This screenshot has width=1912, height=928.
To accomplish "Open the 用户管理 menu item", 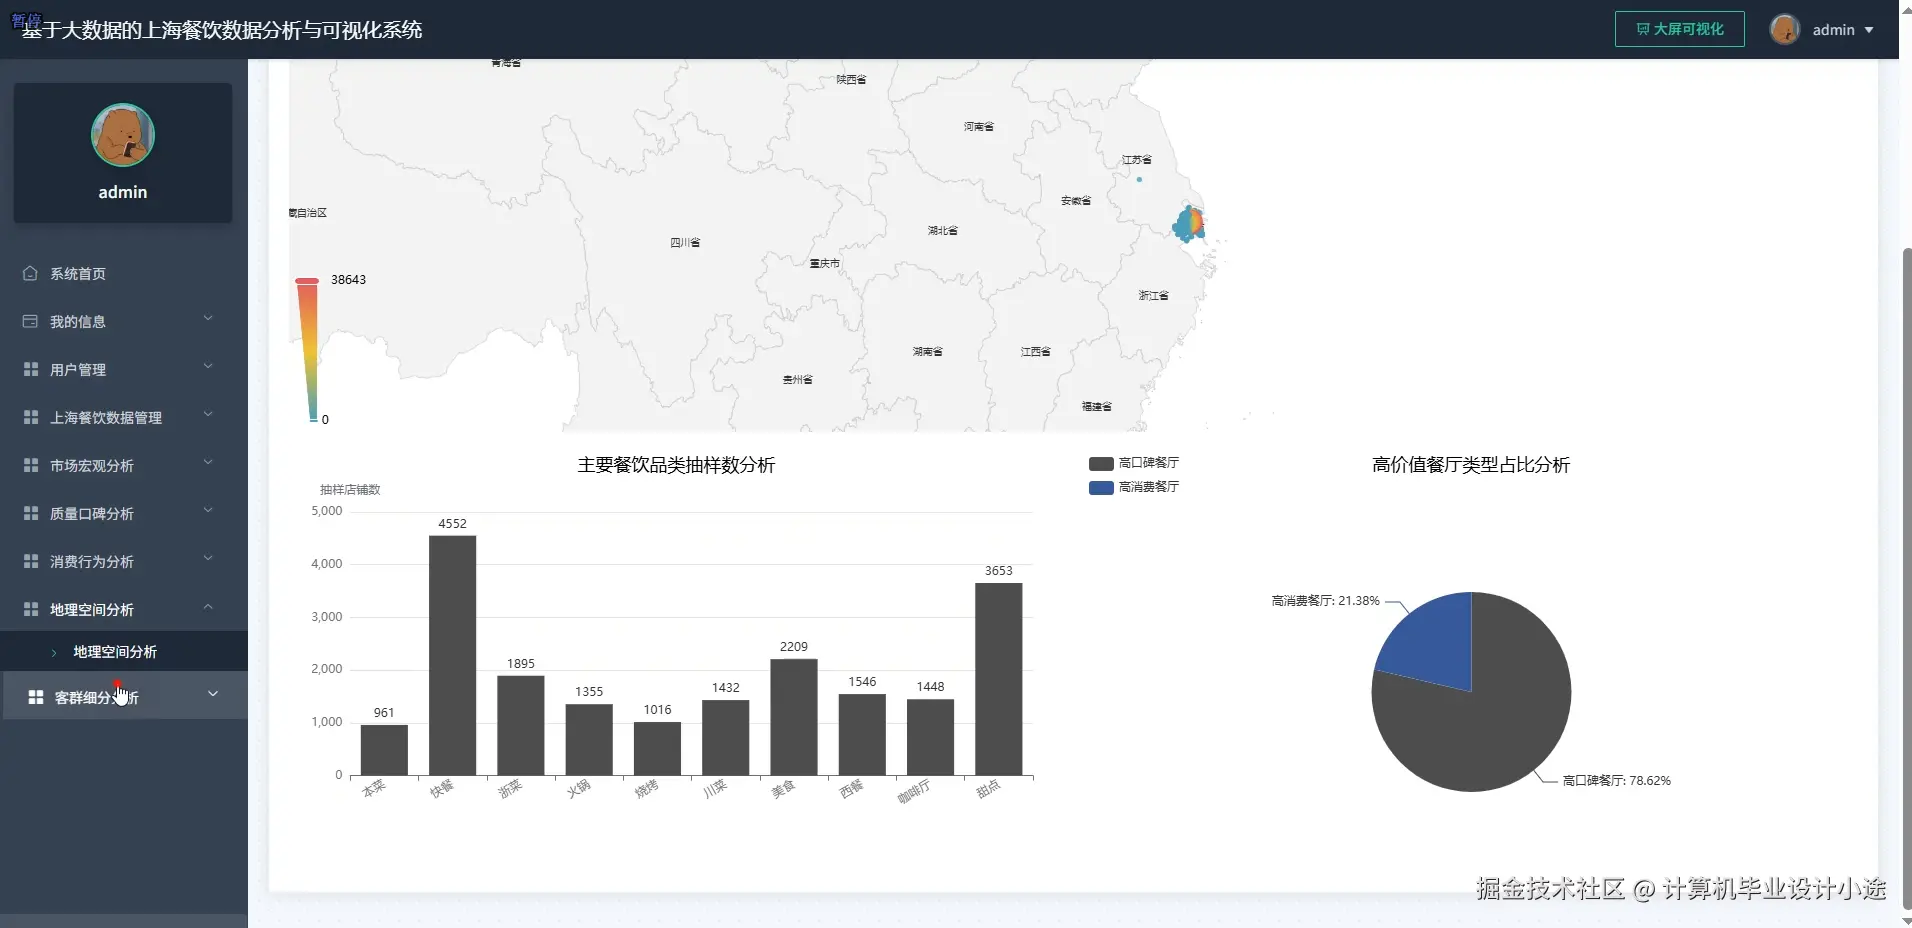I will coord(124,369).
